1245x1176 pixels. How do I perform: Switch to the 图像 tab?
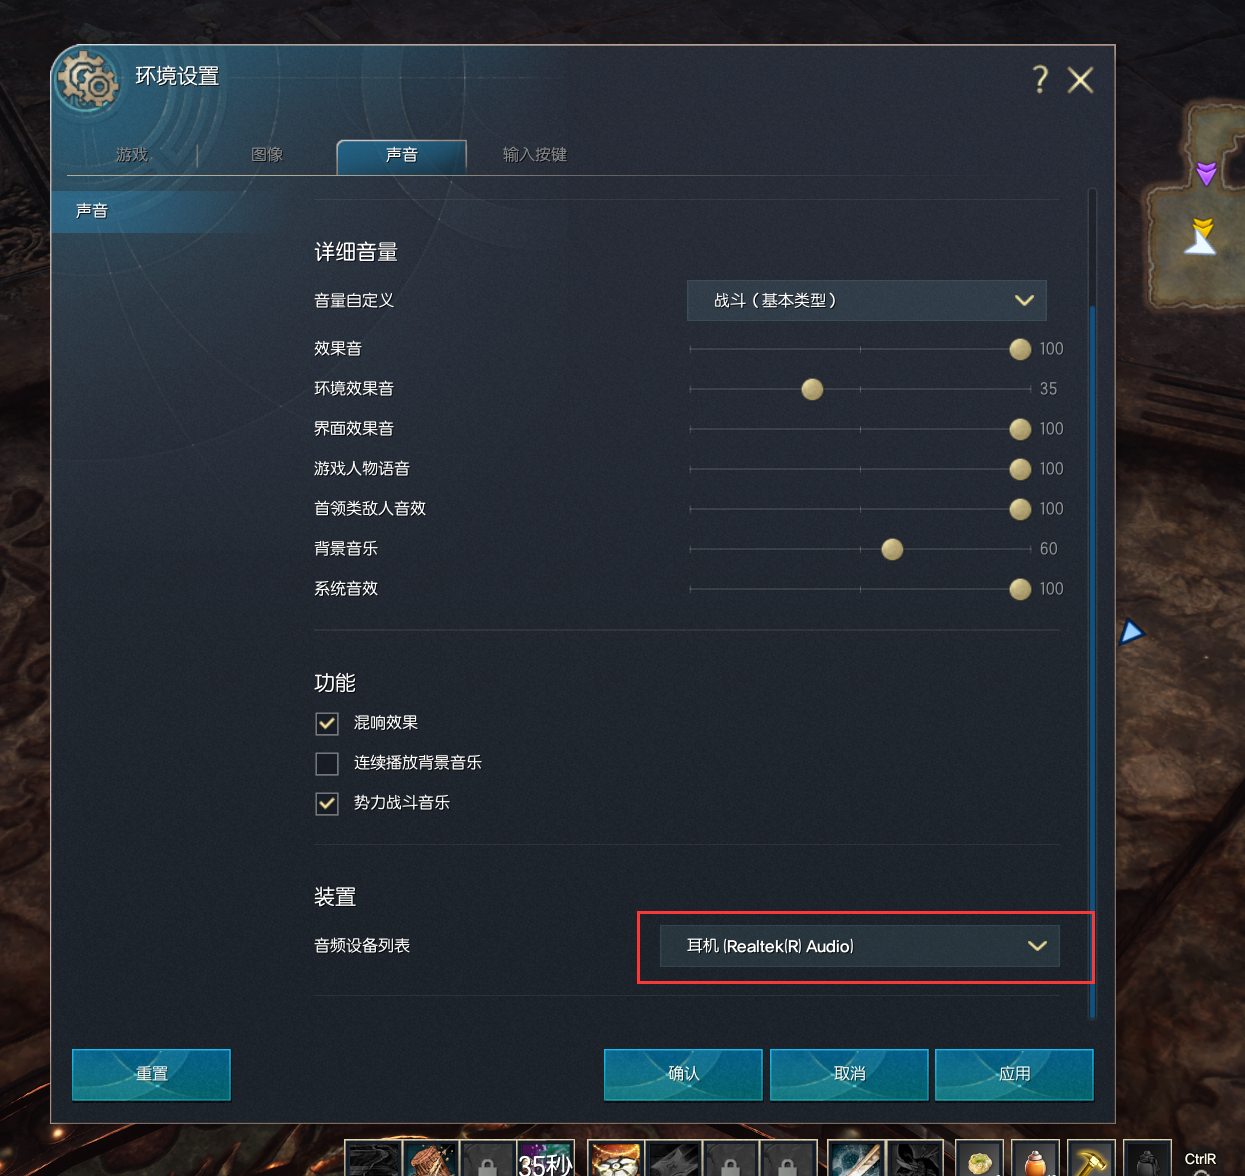(267, 155)
